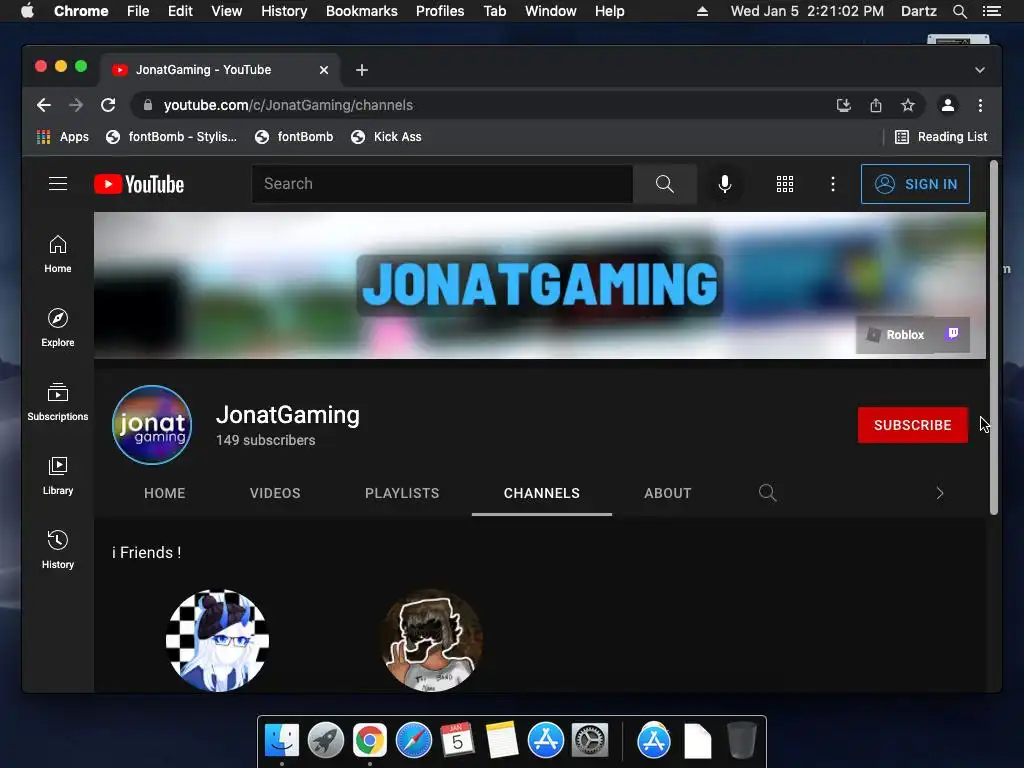1024x768 pixels.
Task: Open Control Center list icon in menu bar
Action: pyautogui.click(x=991, y=11)
